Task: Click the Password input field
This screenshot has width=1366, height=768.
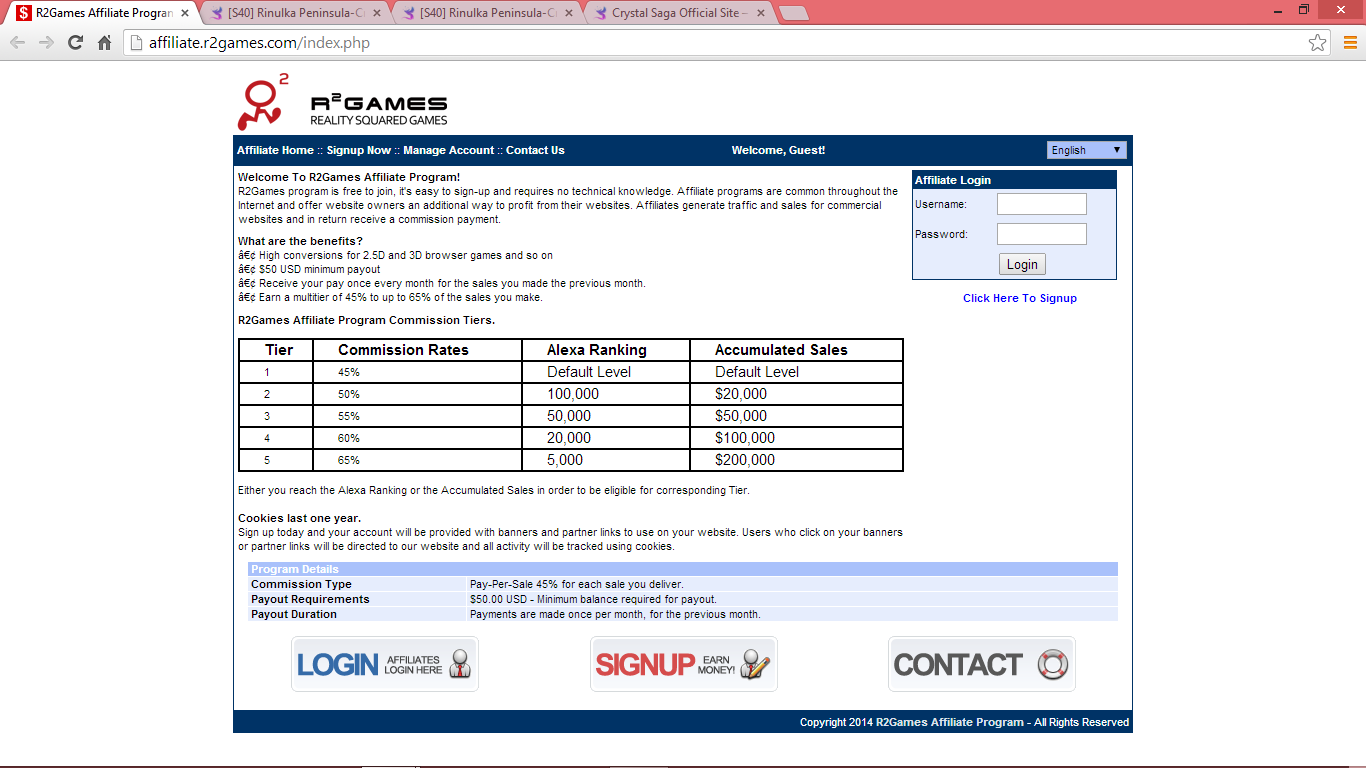Action: tap(1042, 234)
